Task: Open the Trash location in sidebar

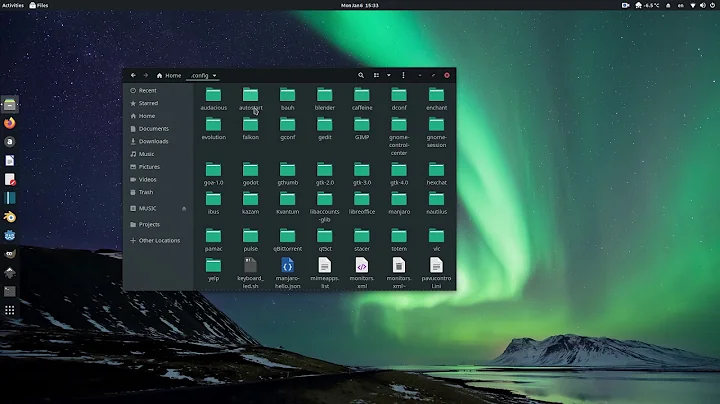Action: [x=146, y=192]
